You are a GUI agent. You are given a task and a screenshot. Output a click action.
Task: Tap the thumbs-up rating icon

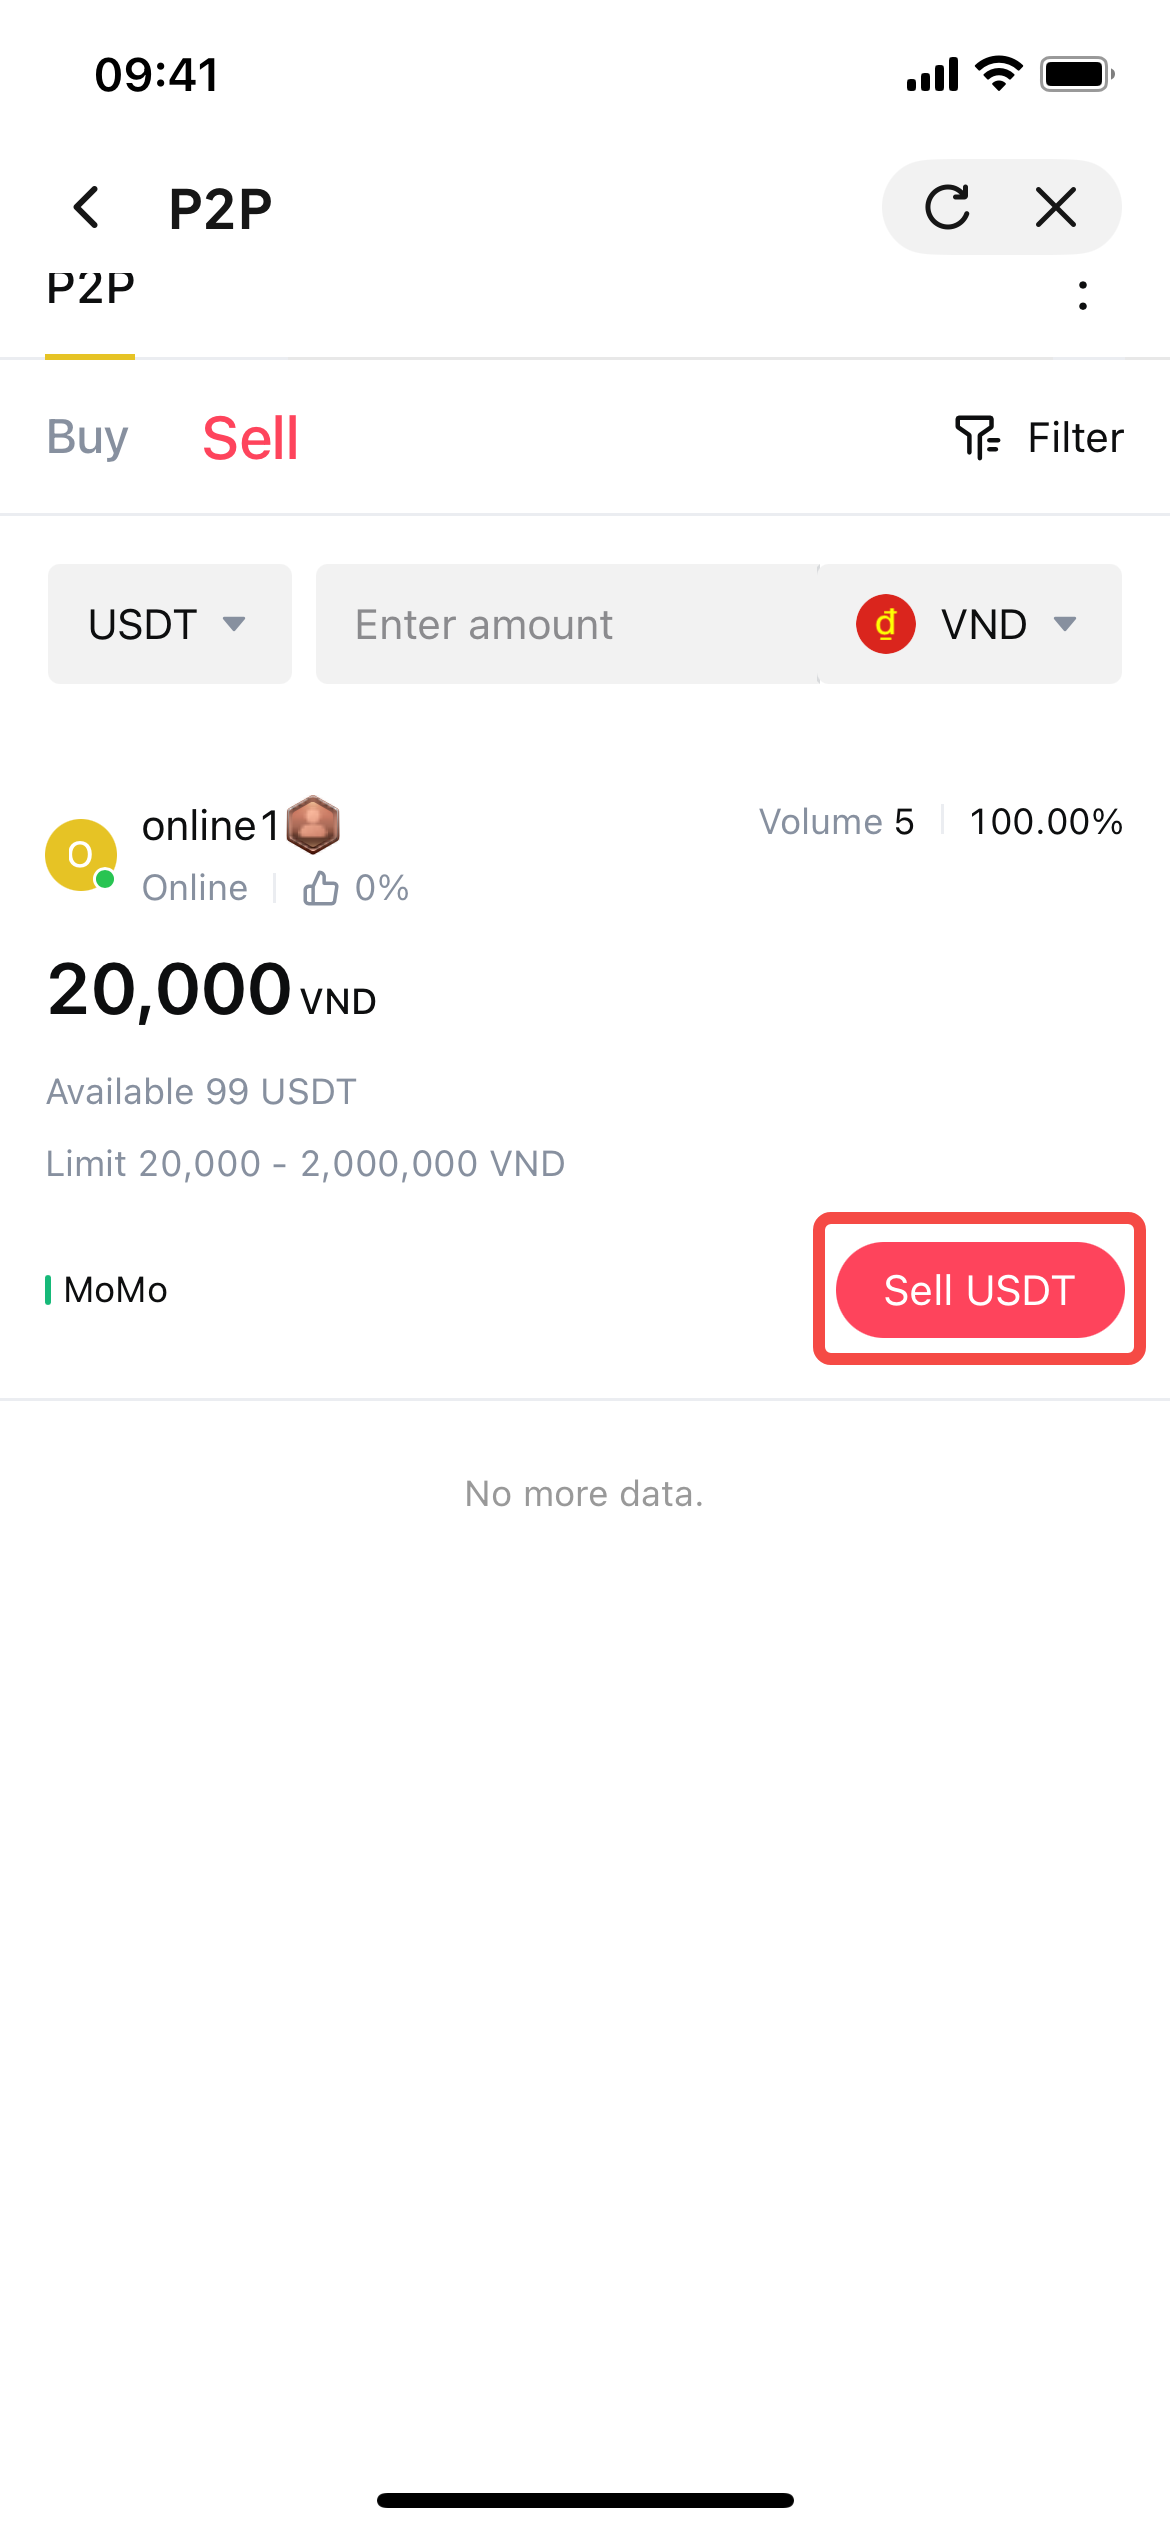[x=321, y=888]
